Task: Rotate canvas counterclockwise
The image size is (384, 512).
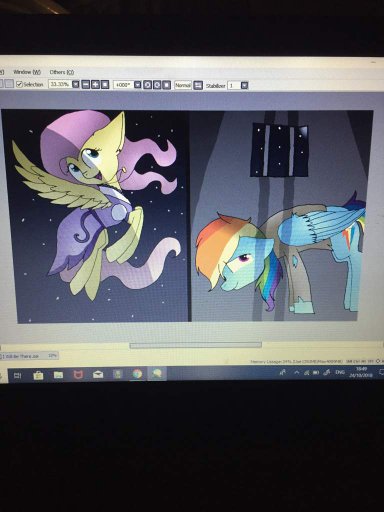Action: pos(148,85)
